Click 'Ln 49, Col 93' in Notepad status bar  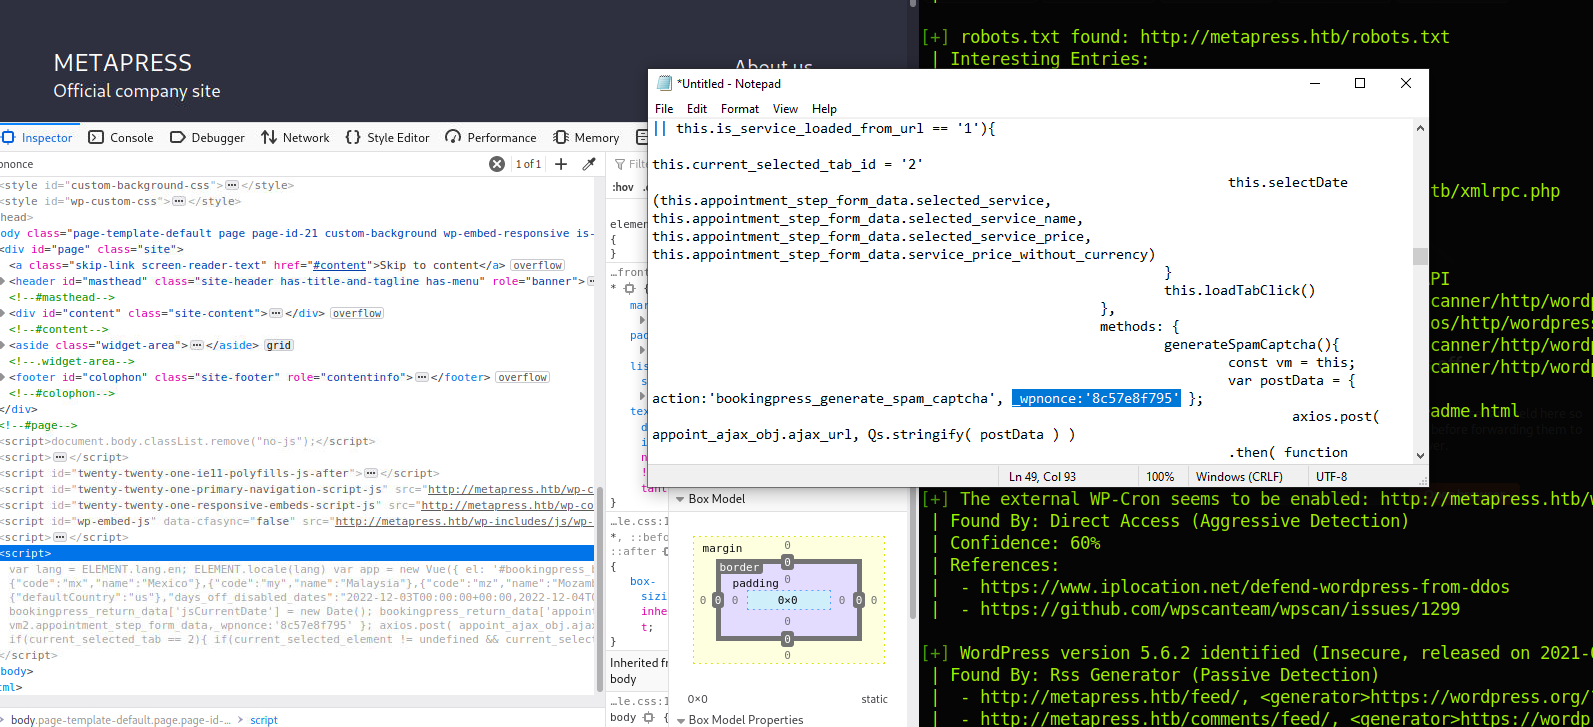click(1043, 477)
